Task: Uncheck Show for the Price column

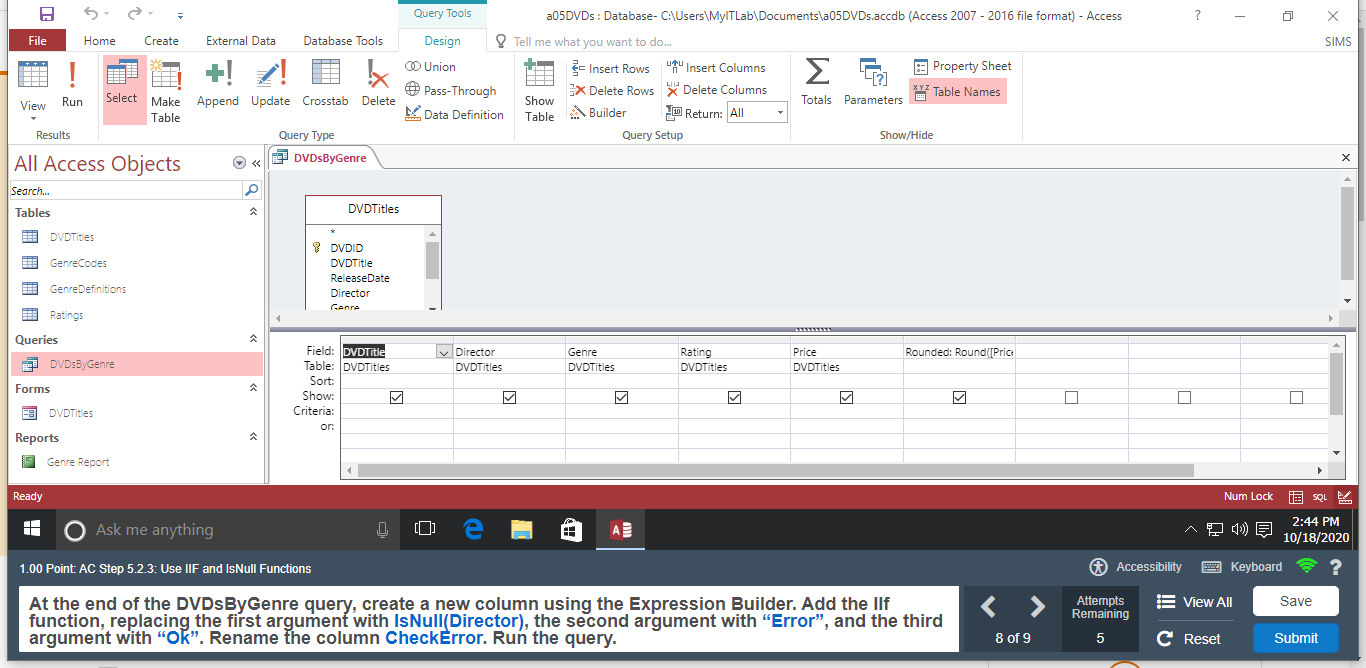Action: click(x=846, y=396)
